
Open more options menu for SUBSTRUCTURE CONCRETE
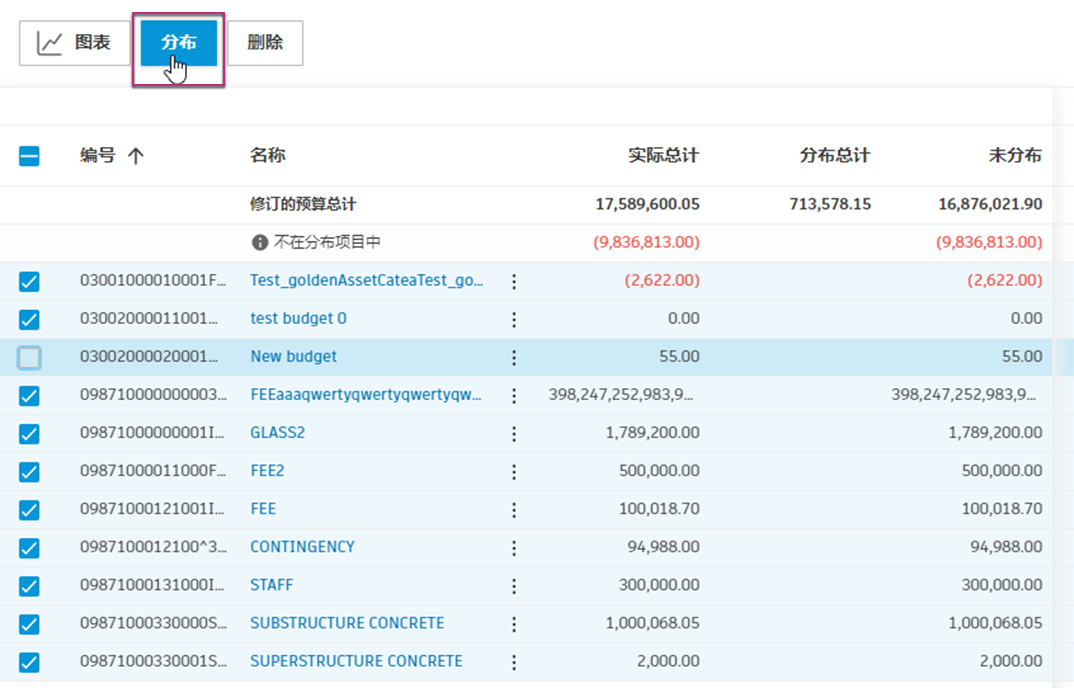514,624
